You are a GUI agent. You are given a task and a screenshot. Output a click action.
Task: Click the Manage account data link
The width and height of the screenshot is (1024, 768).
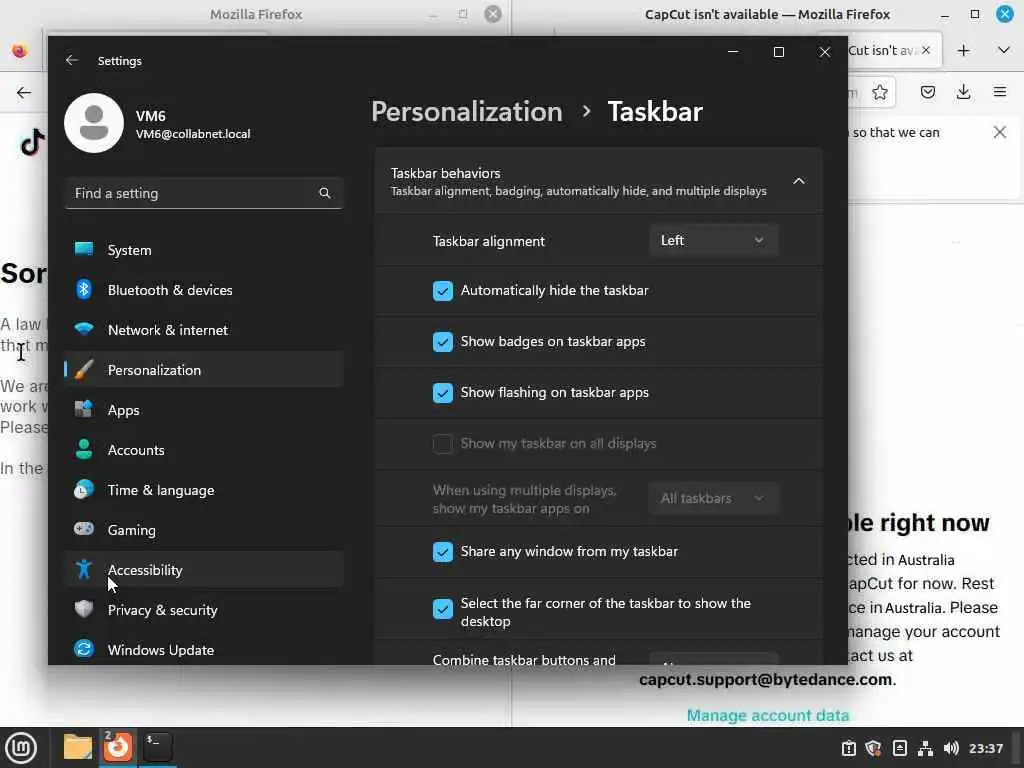click(767, 715)
